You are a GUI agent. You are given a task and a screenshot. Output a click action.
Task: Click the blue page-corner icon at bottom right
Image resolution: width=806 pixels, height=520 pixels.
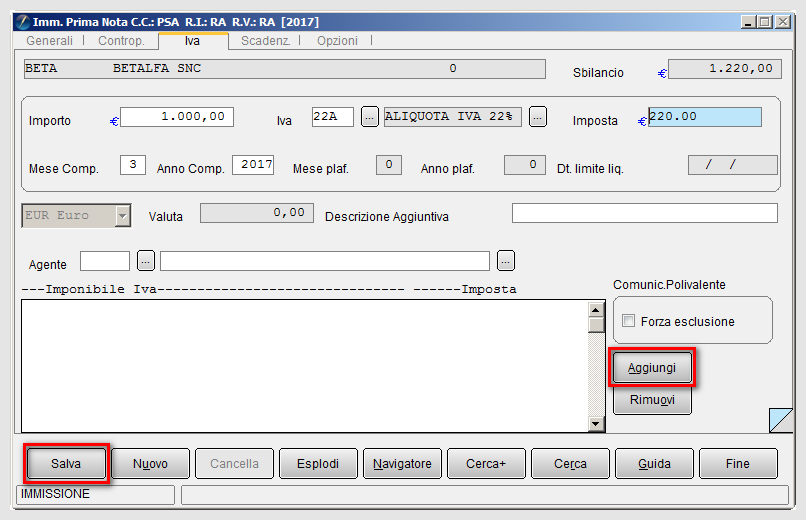tap(781, 420)
